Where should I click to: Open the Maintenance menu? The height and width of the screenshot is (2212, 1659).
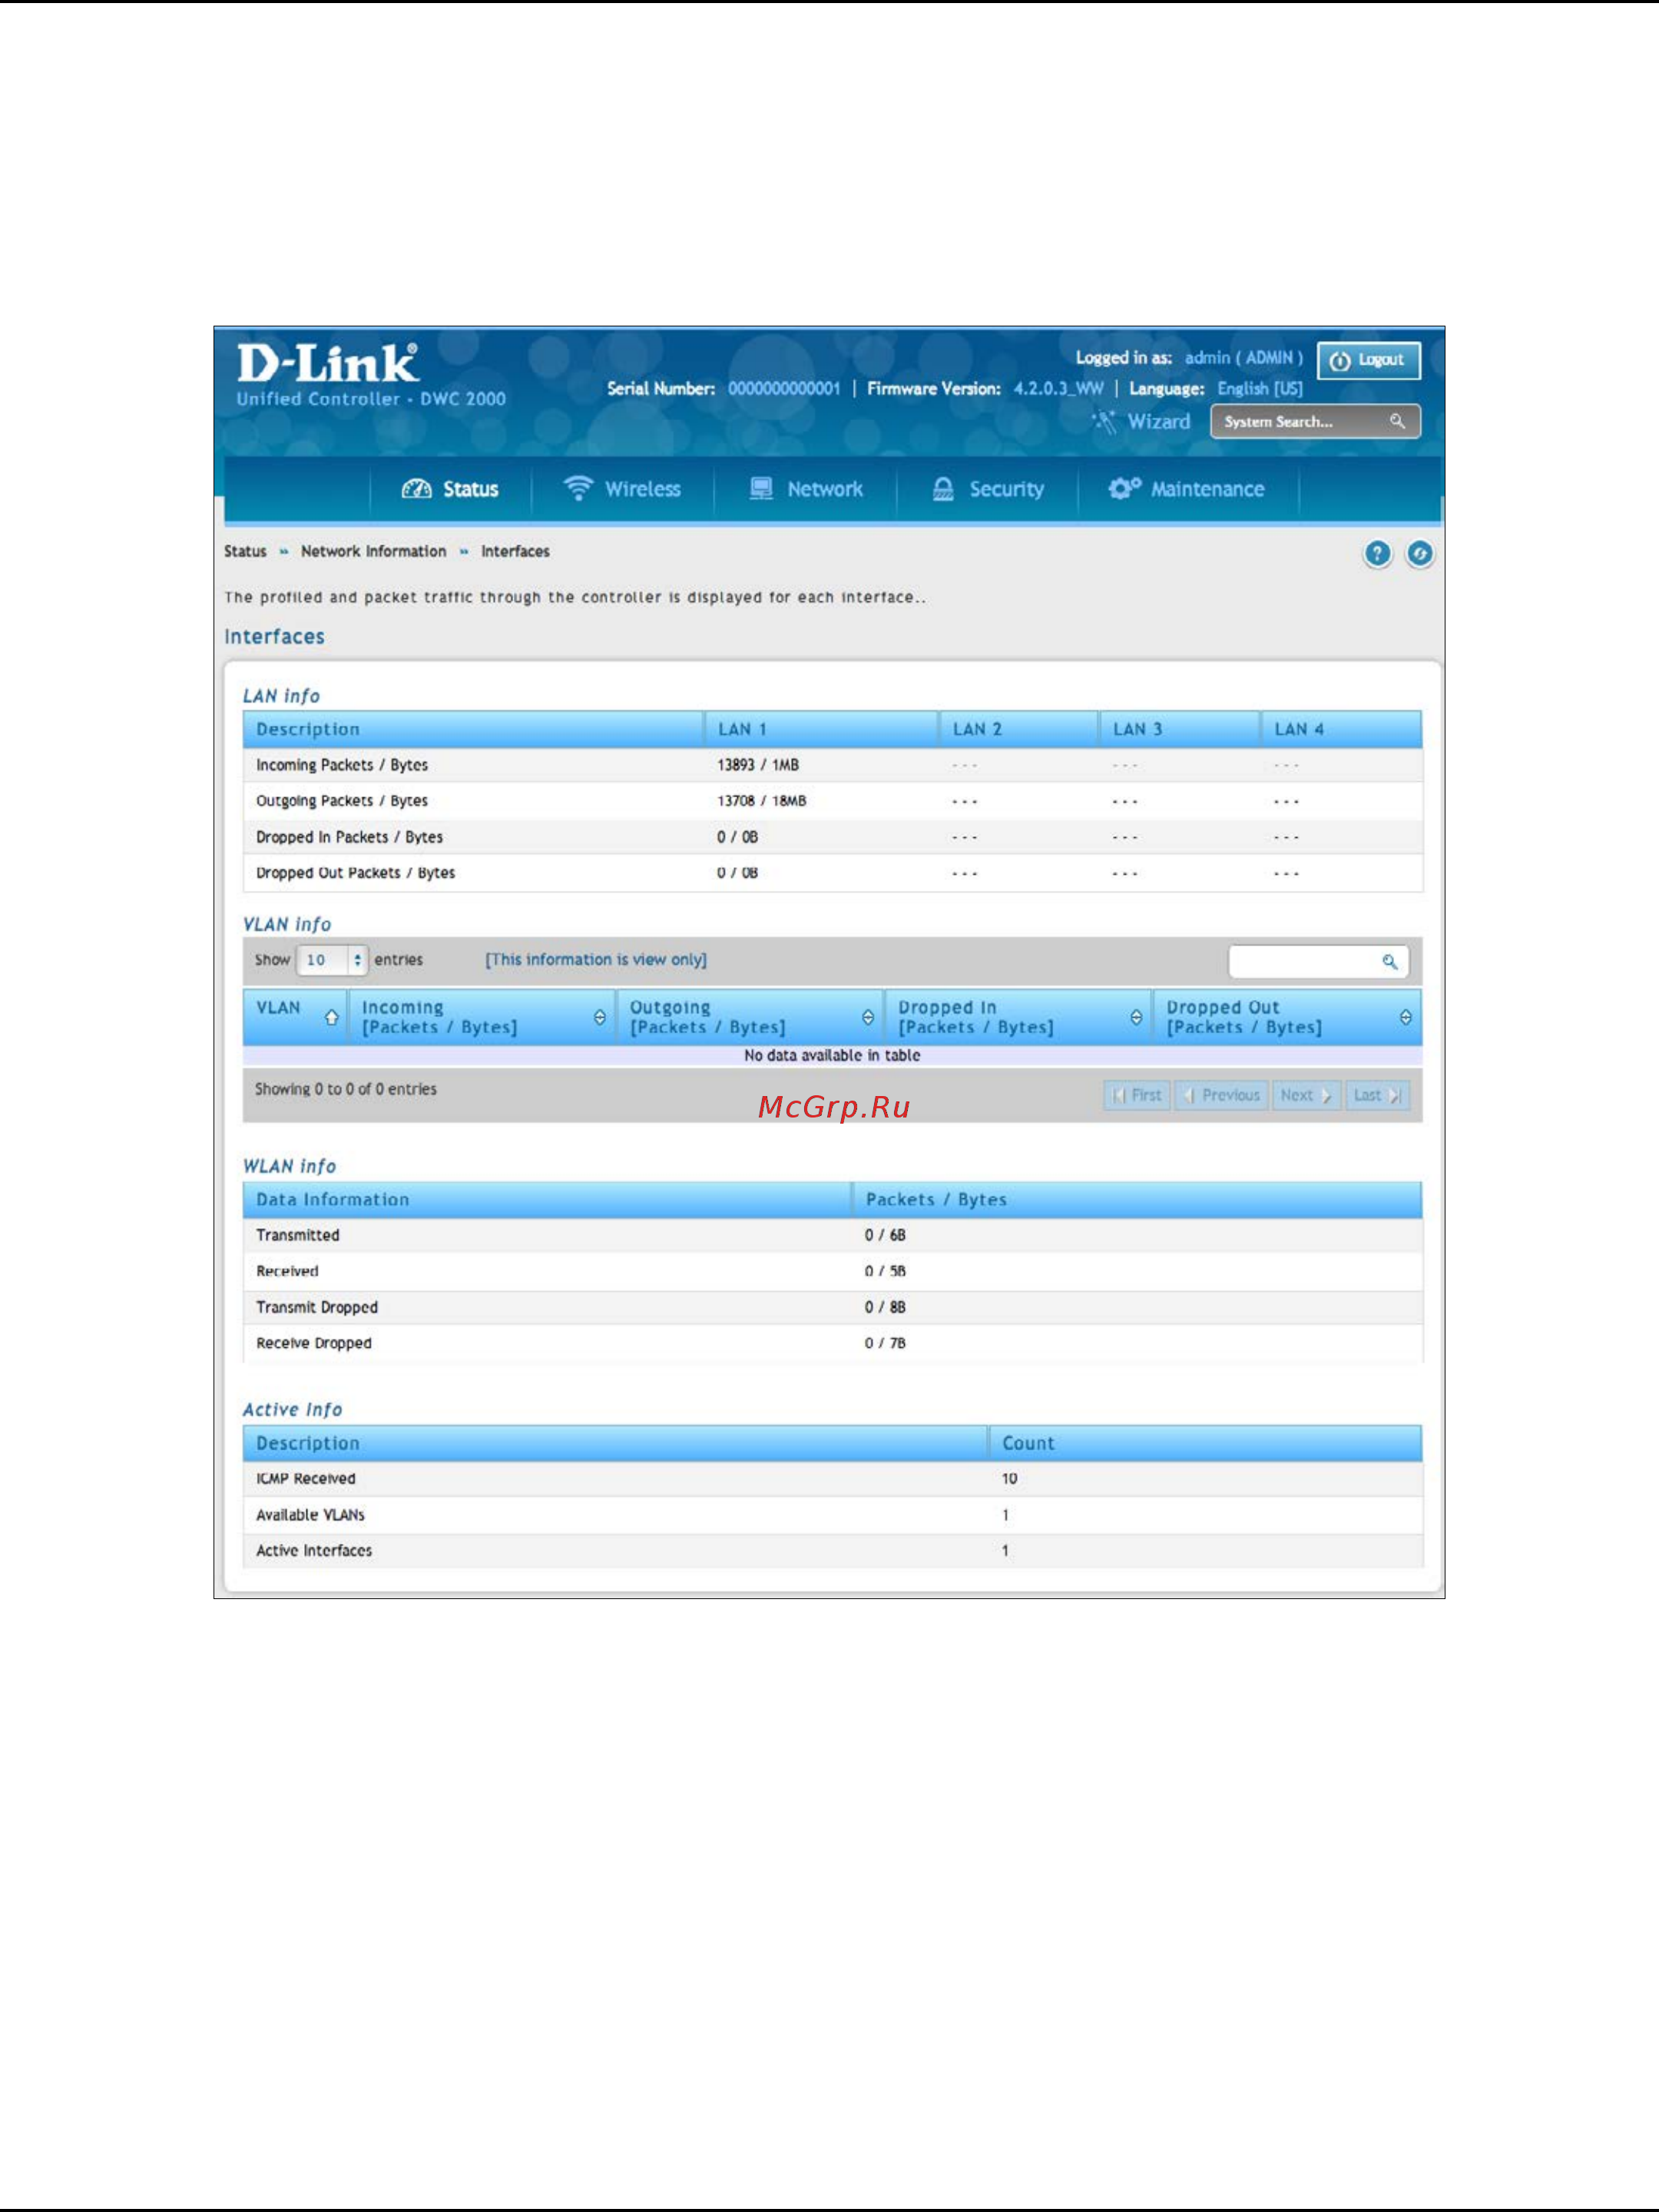tap(1187, 489)
